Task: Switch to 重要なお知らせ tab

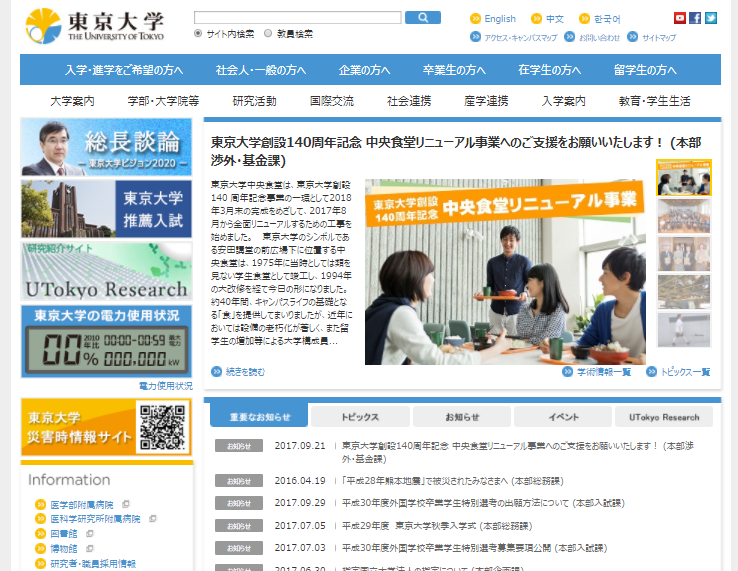Action: tap(259, 416)
